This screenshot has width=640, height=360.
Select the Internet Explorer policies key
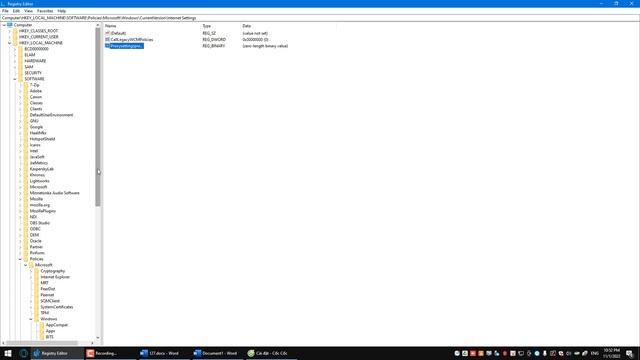55,277
